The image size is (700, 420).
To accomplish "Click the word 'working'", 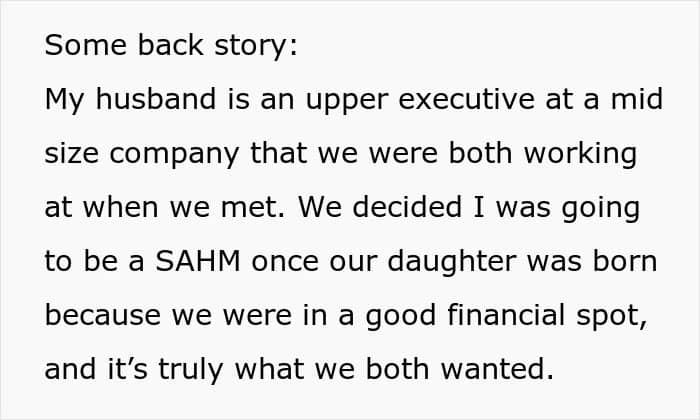I will tap(580, 155).
